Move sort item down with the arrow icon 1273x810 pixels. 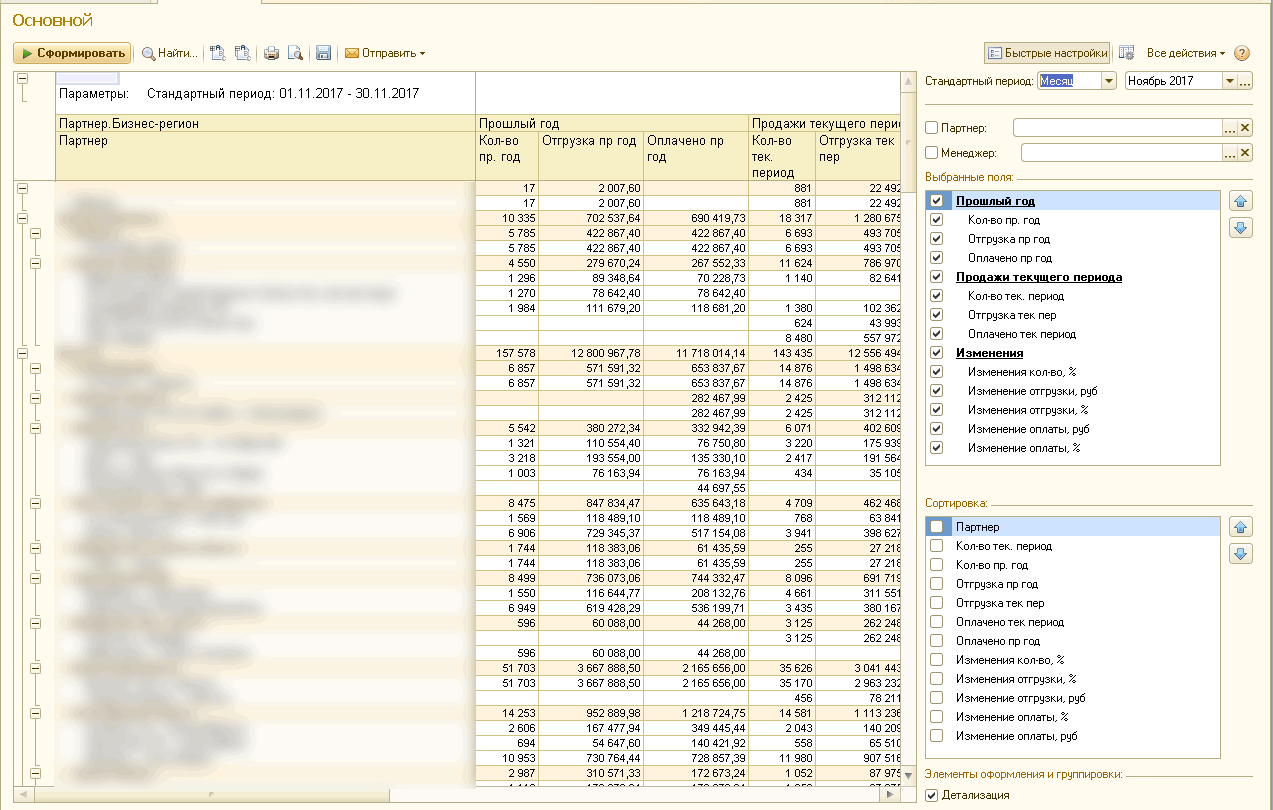pos(1240,554)
